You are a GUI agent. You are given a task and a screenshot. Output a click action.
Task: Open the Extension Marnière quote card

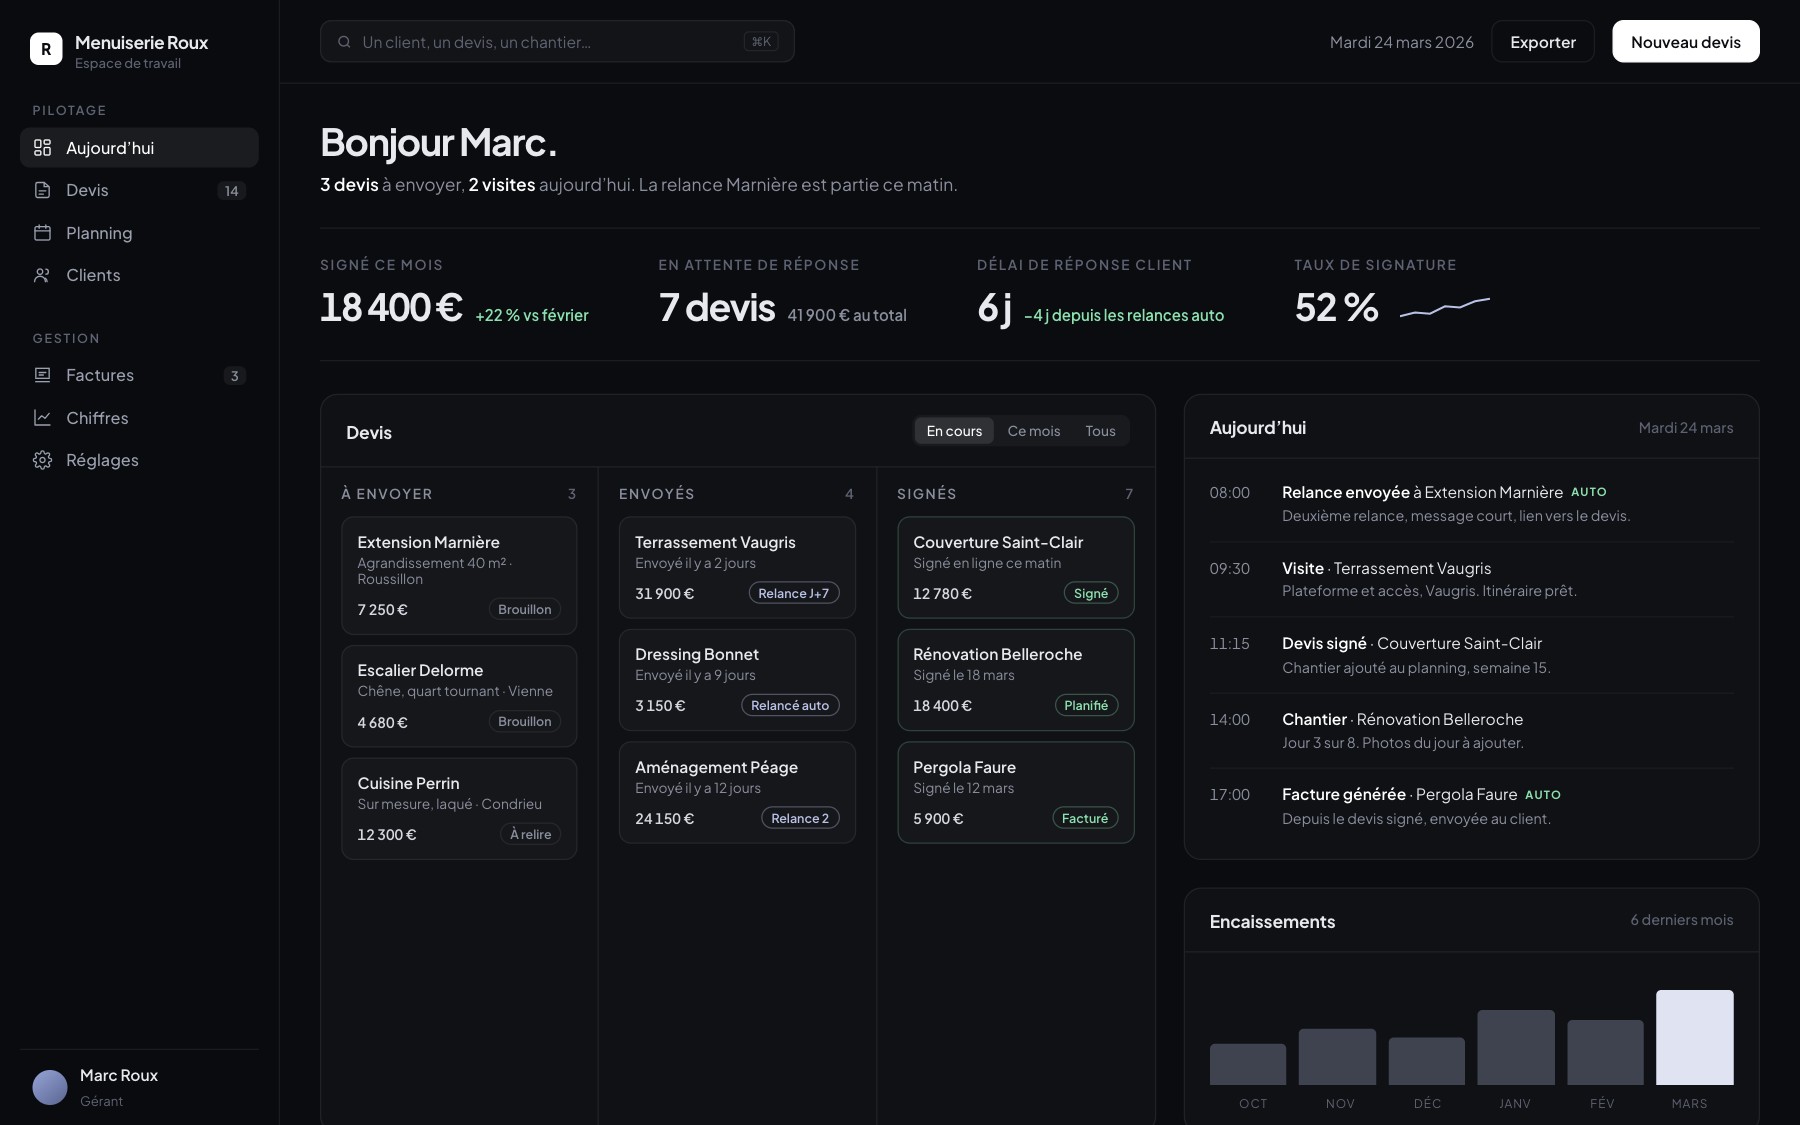point(459,575)
